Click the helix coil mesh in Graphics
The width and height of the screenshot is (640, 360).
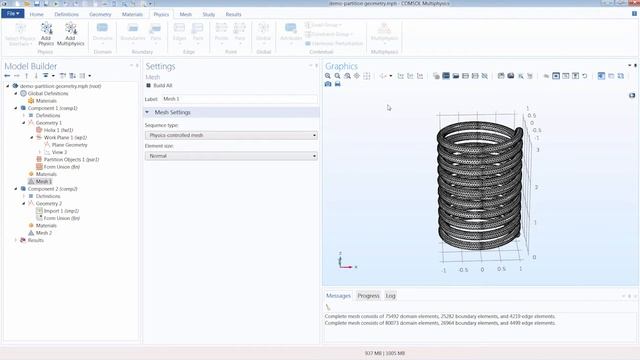tap(479, 186)
